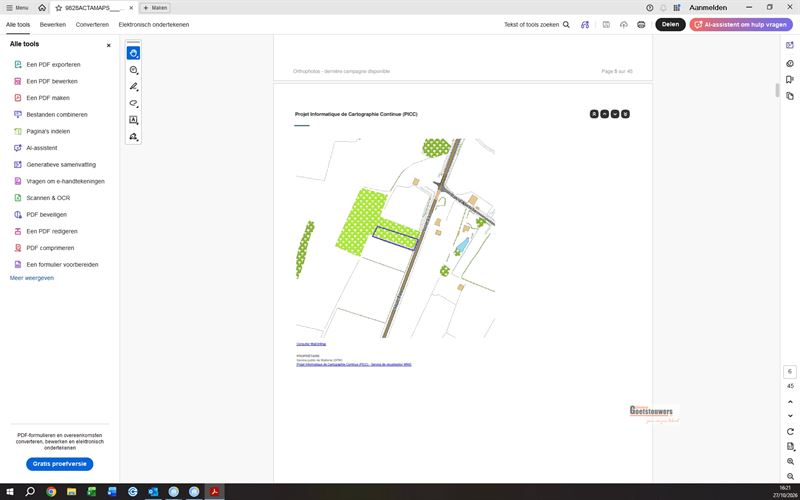
Task: Click the save icon in top toolbar
Action: [x=606, y=24]
